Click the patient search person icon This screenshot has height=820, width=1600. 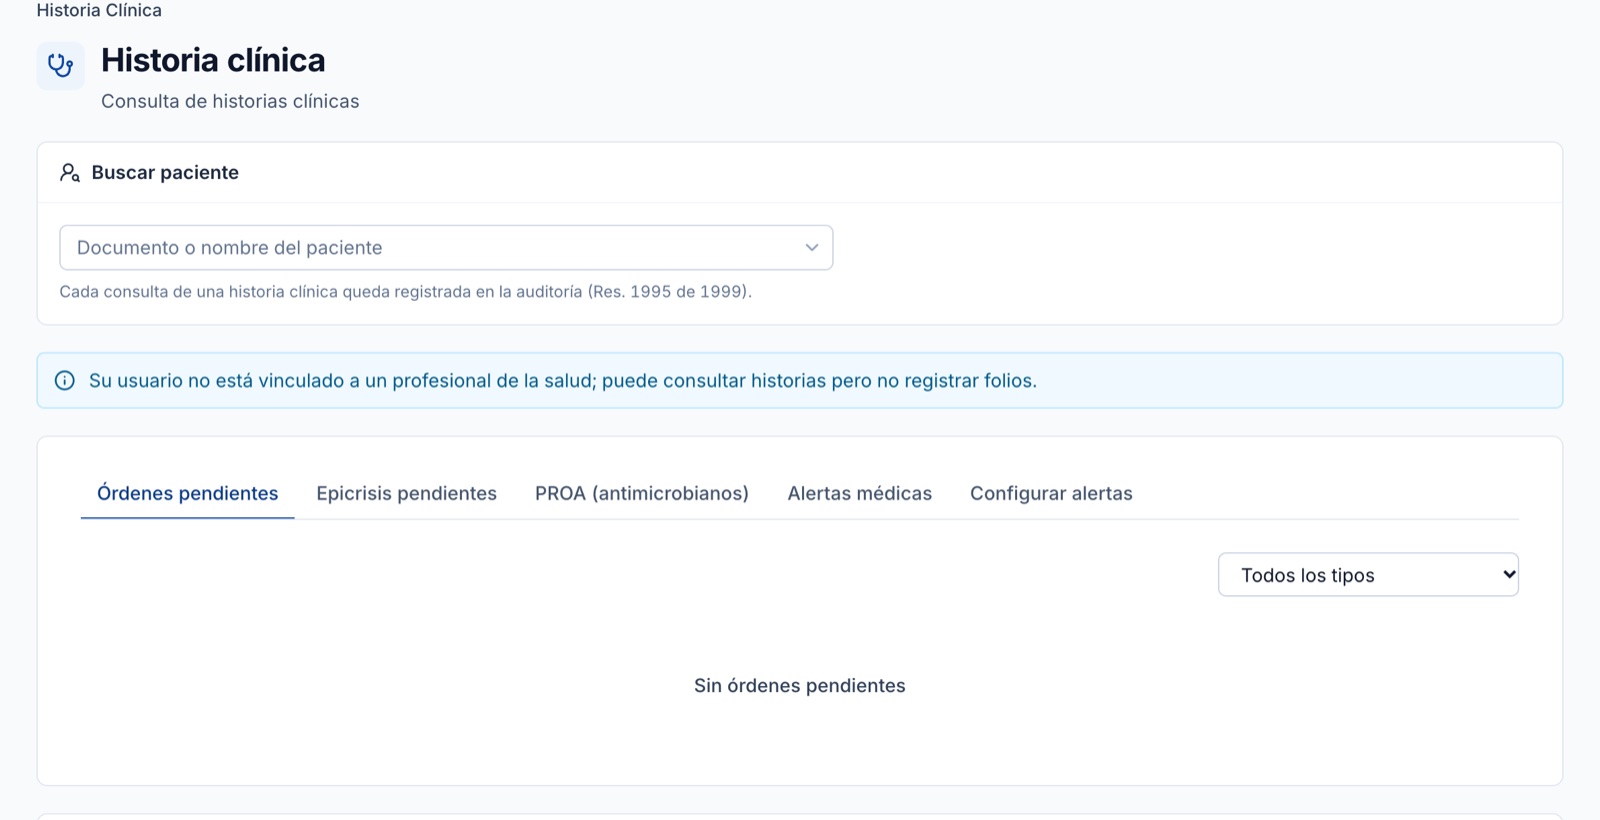[x=69, y=173]
